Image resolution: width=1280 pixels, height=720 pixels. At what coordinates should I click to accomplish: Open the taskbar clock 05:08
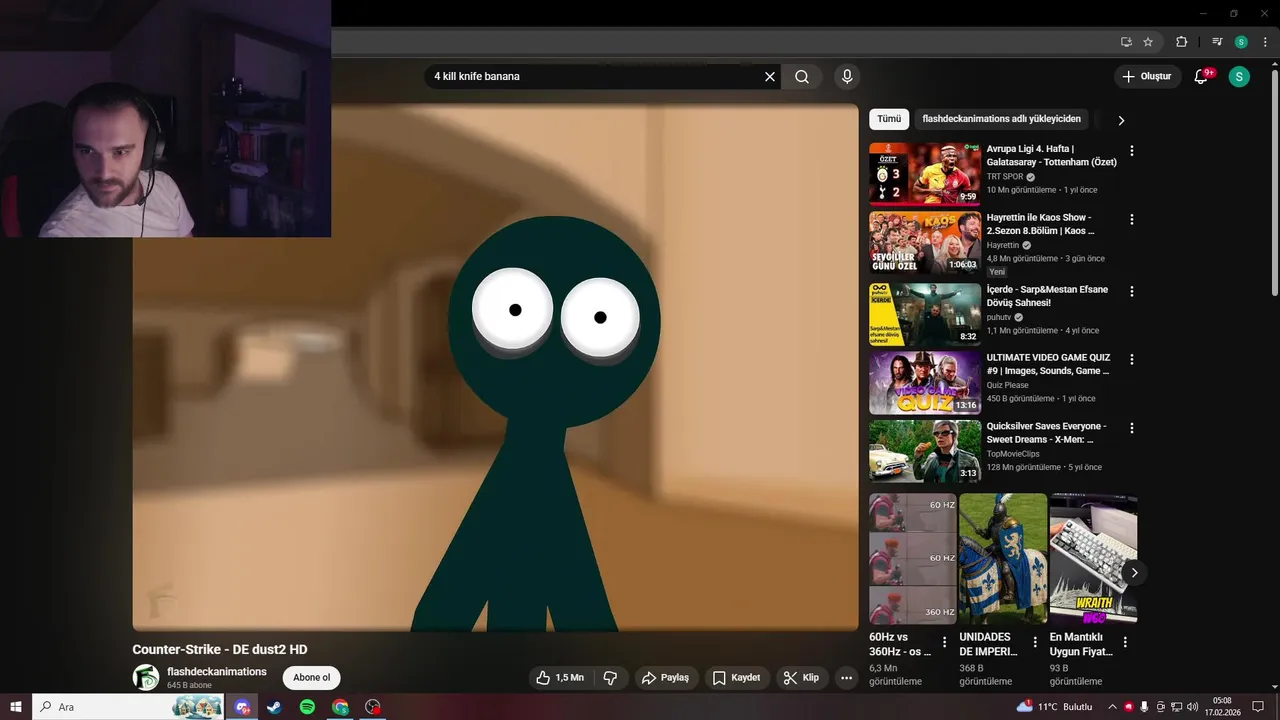[1223, 707]
